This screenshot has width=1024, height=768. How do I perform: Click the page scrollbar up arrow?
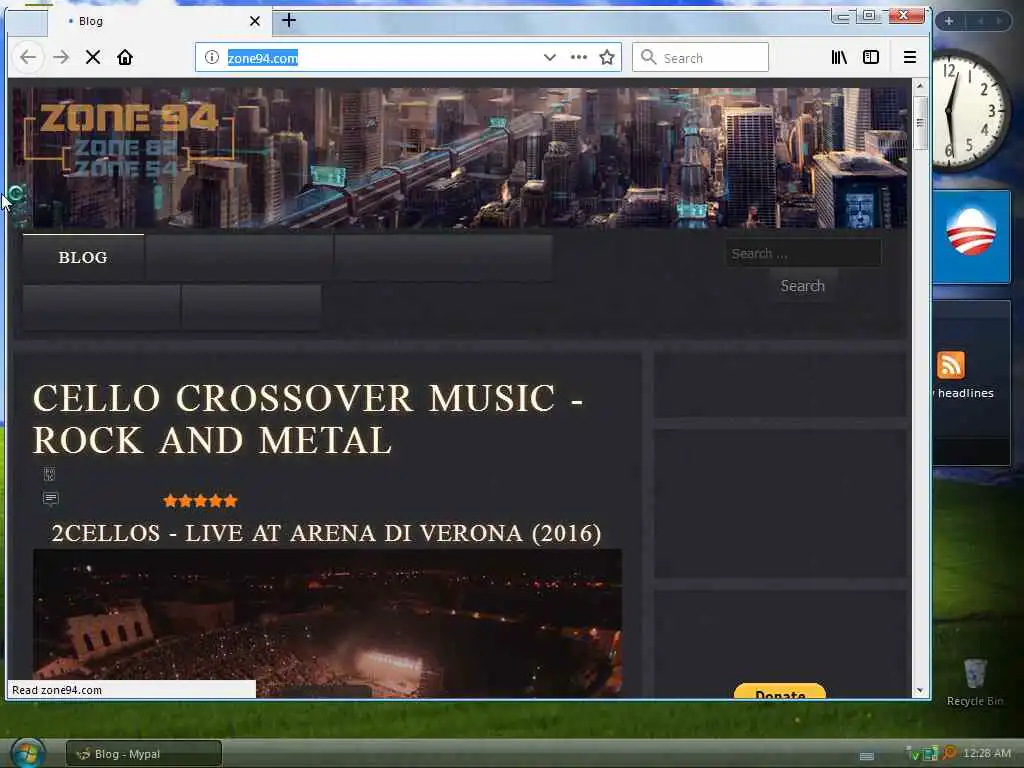[x=920, y=86]
